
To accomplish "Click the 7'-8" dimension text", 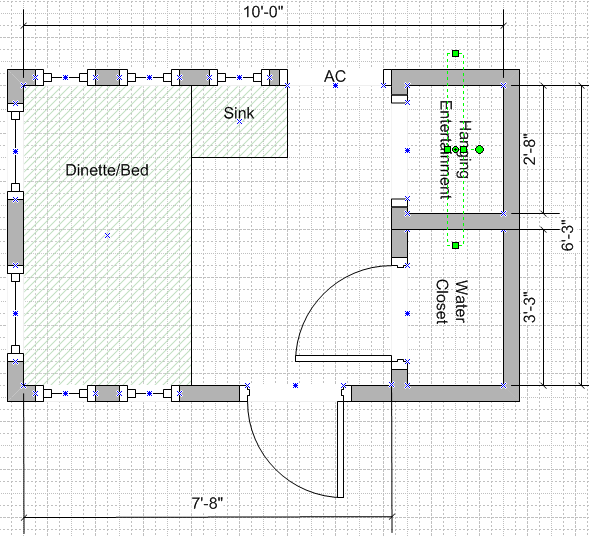I will pos(207,503).
